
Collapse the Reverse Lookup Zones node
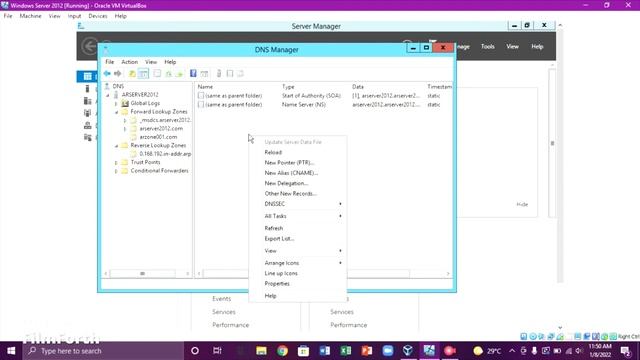click(x=116, y=145)
